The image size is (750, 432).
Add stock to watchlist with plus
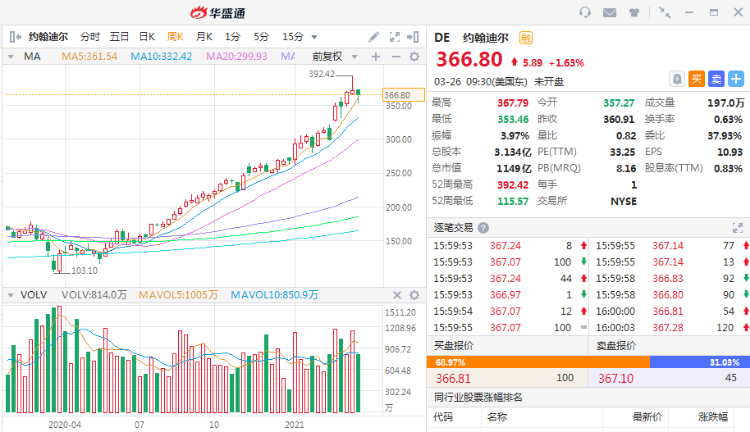pyautogui.click(x=736, y=79)
